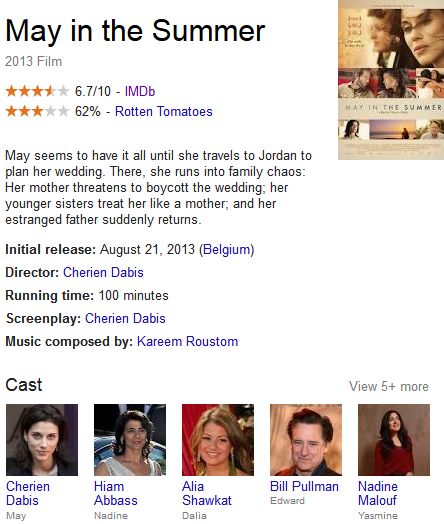This screenshot has height=524, width=444.
Task: Open Hiam Abbass name link
Action: (x=116, y=493)
